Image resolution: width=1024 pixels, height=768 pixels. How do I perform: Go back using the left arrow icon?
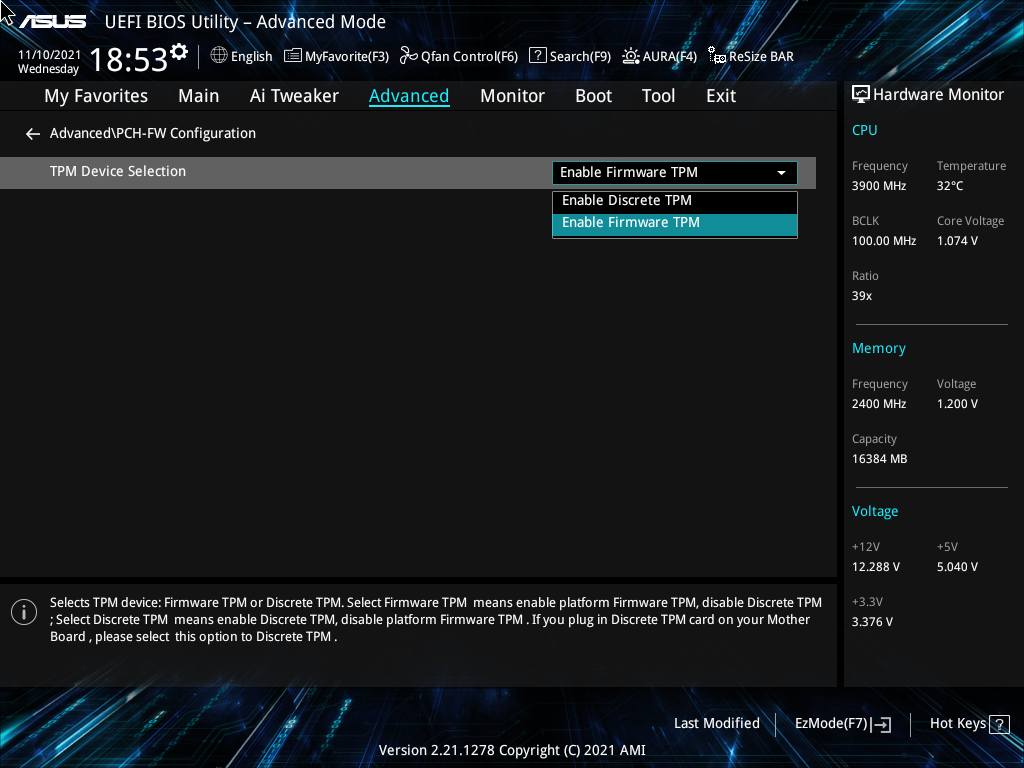point(33,134)
